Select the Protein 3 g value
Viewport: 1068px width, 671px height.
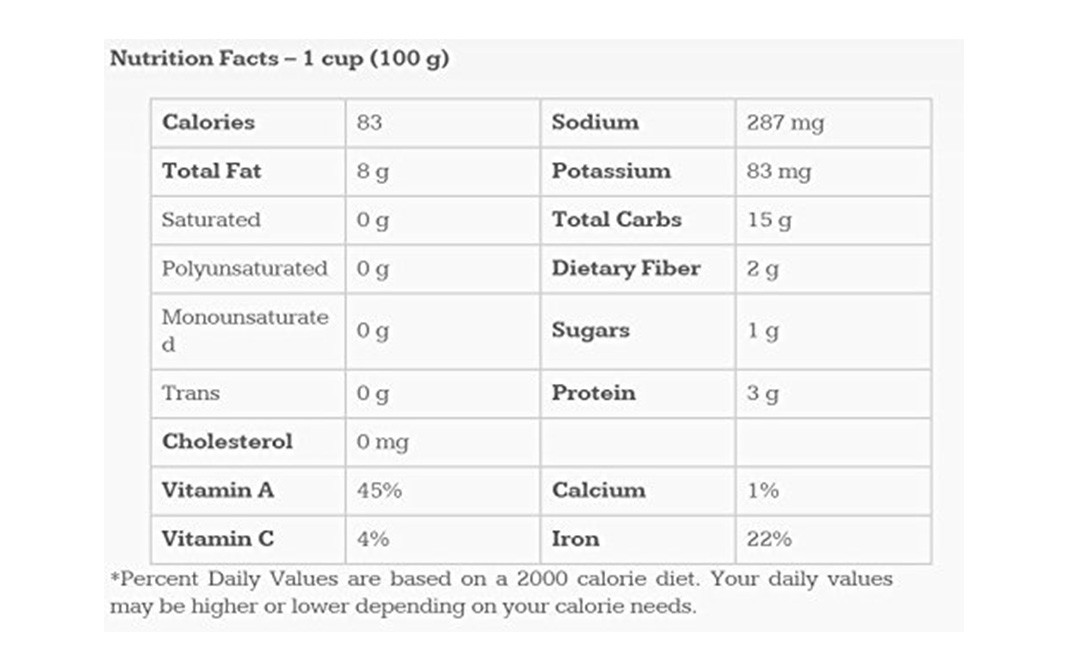(762, 393)
